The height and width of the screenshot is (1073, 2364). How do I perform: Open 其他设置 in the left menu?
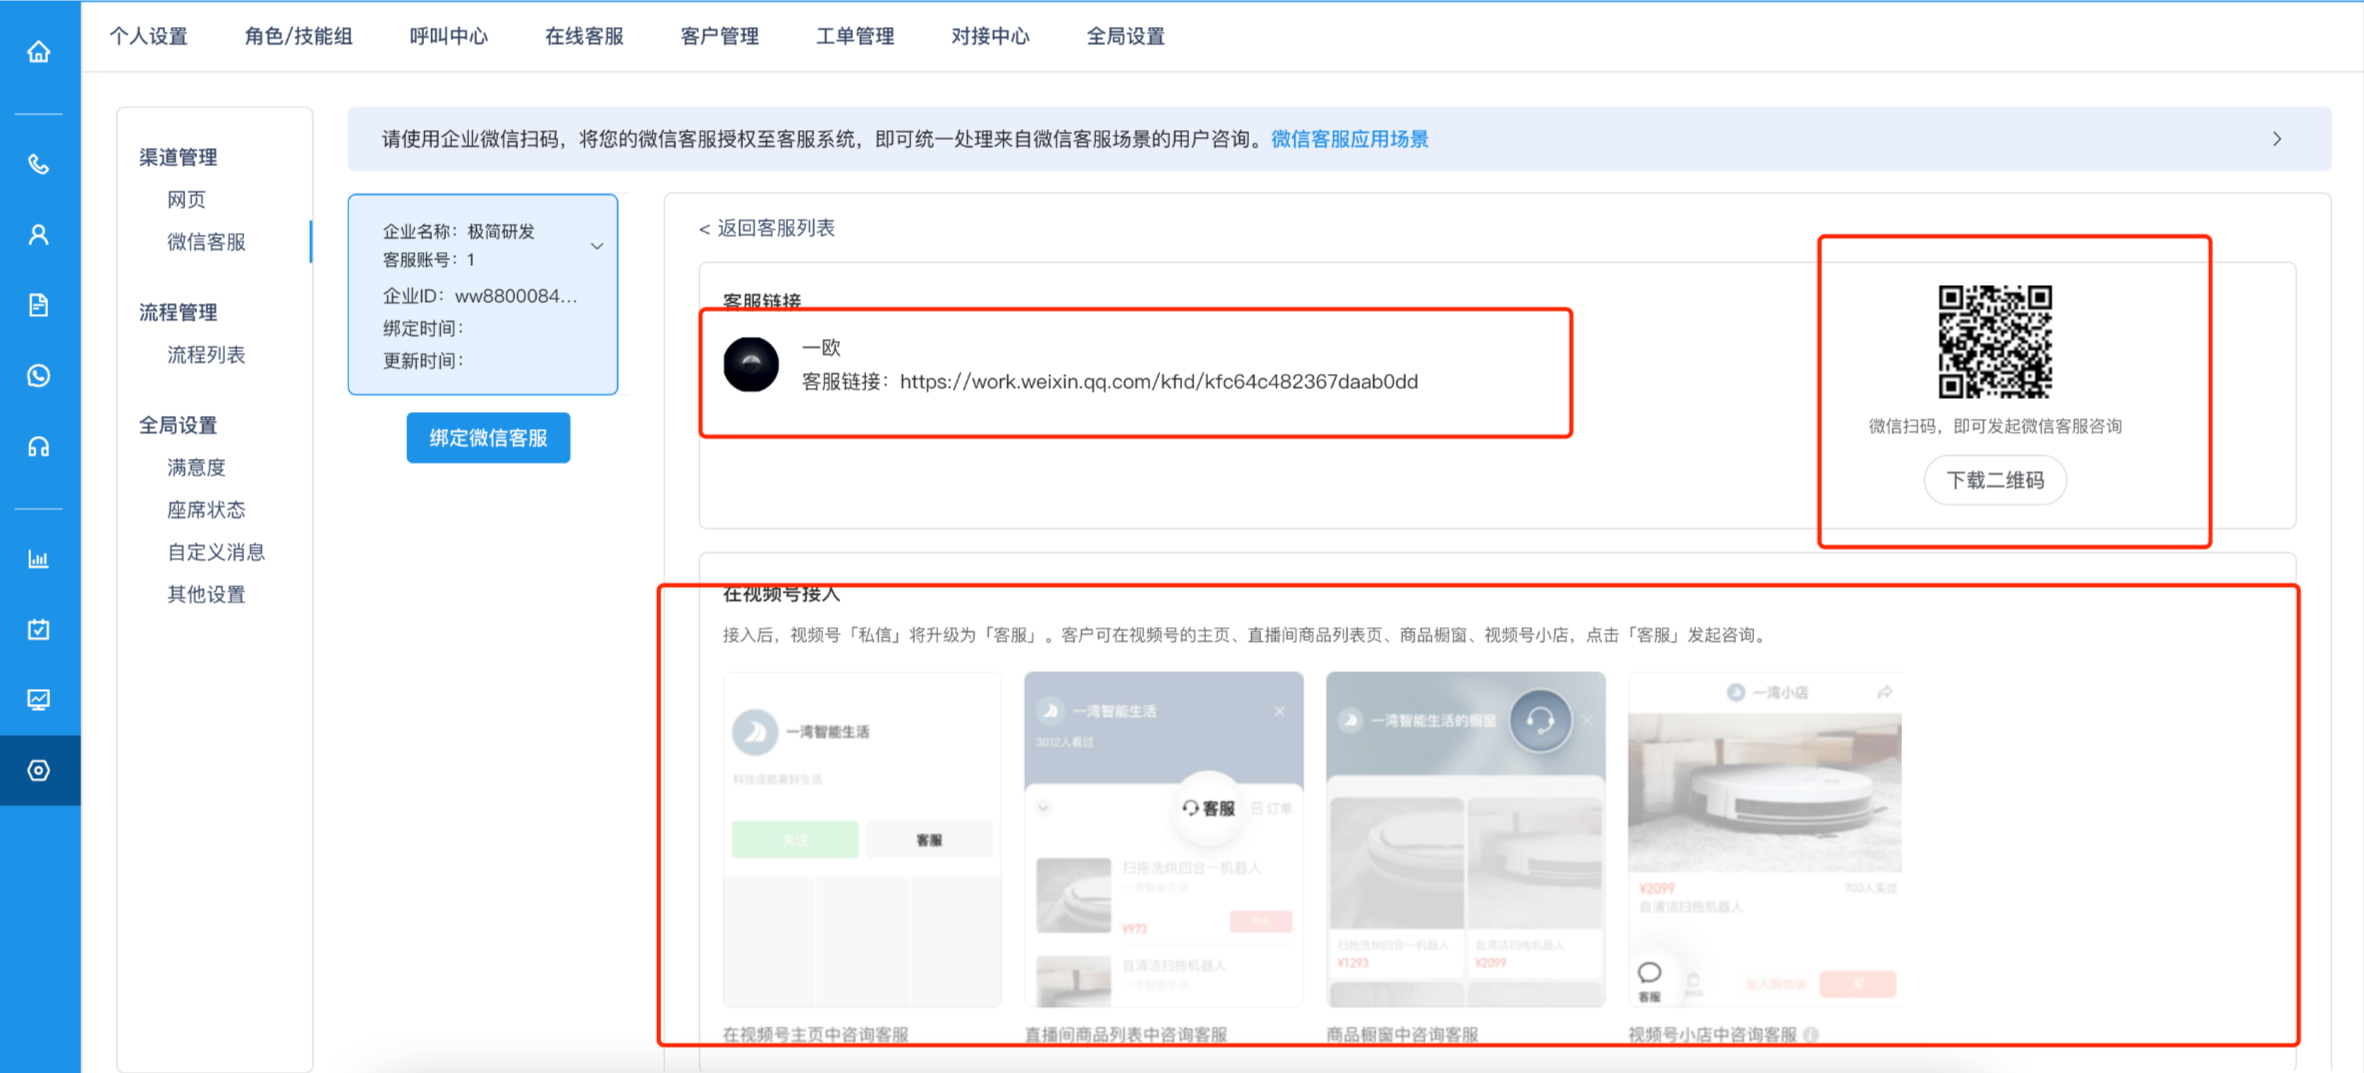[206, 594]
